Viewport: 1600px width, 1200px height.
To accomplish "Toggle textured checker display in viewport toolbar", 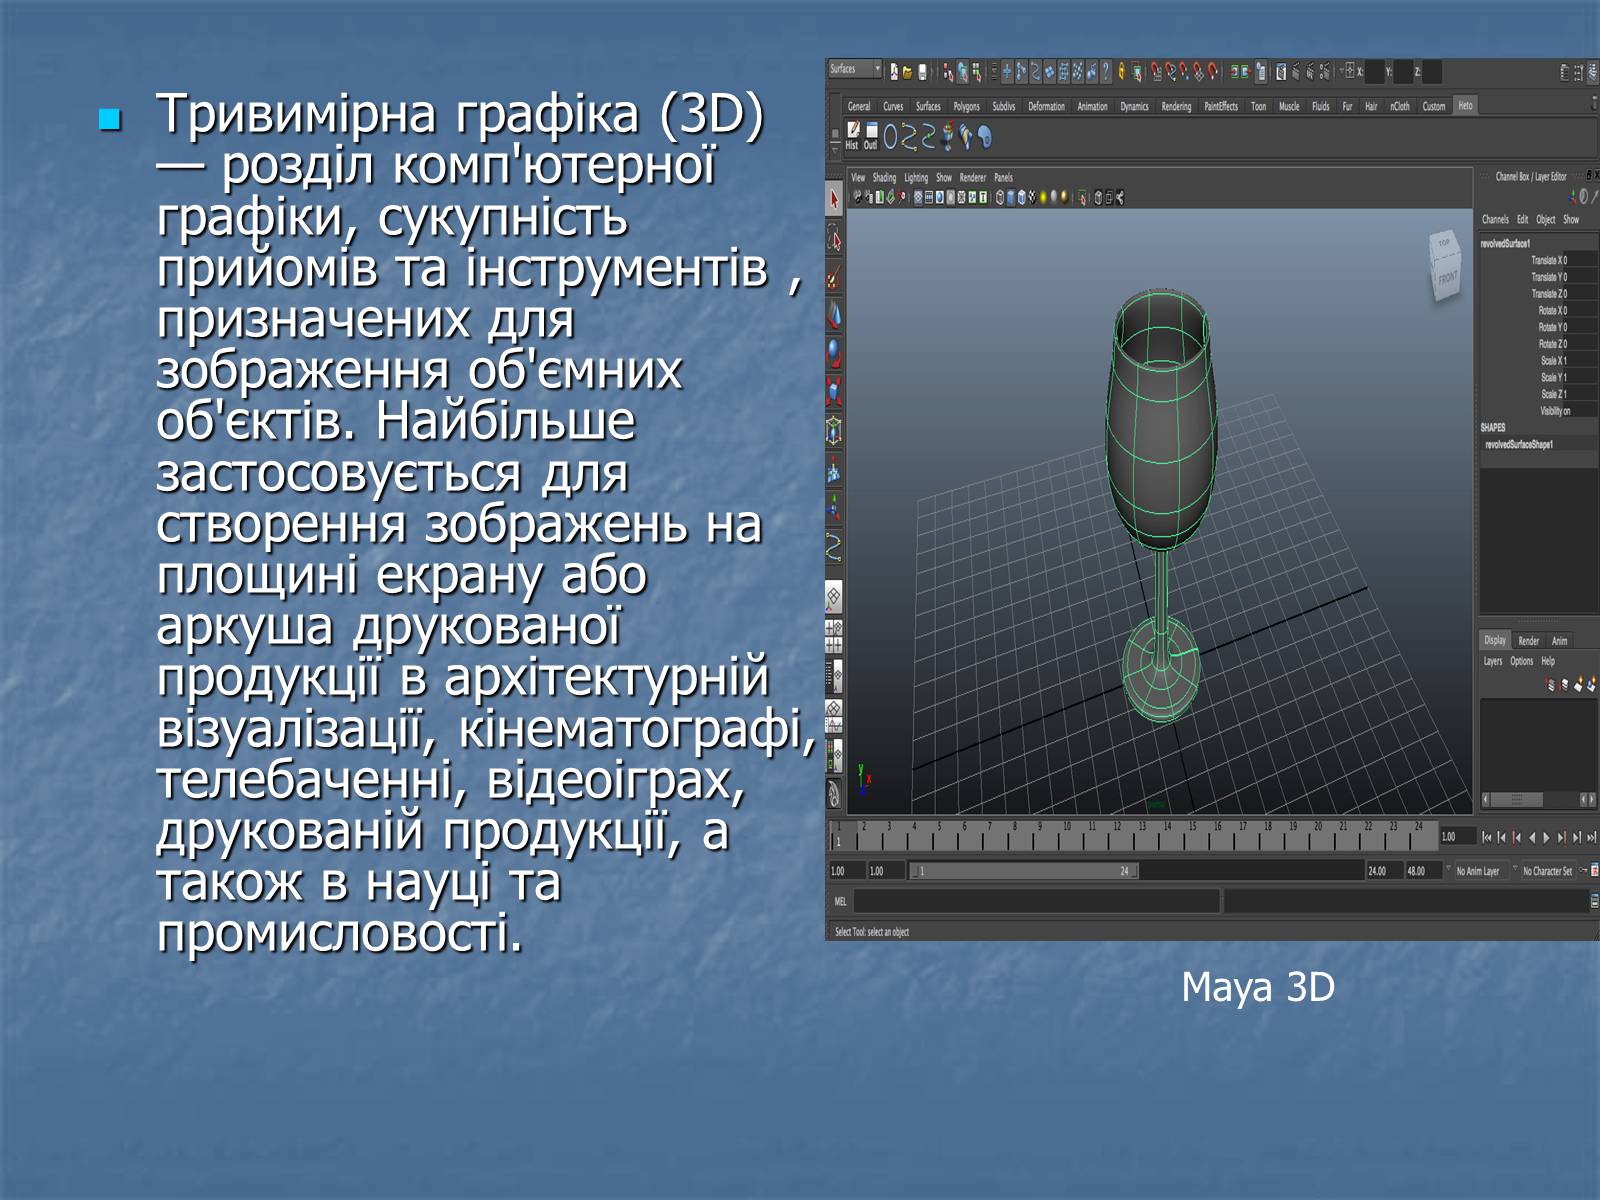I will (1032, 197).
